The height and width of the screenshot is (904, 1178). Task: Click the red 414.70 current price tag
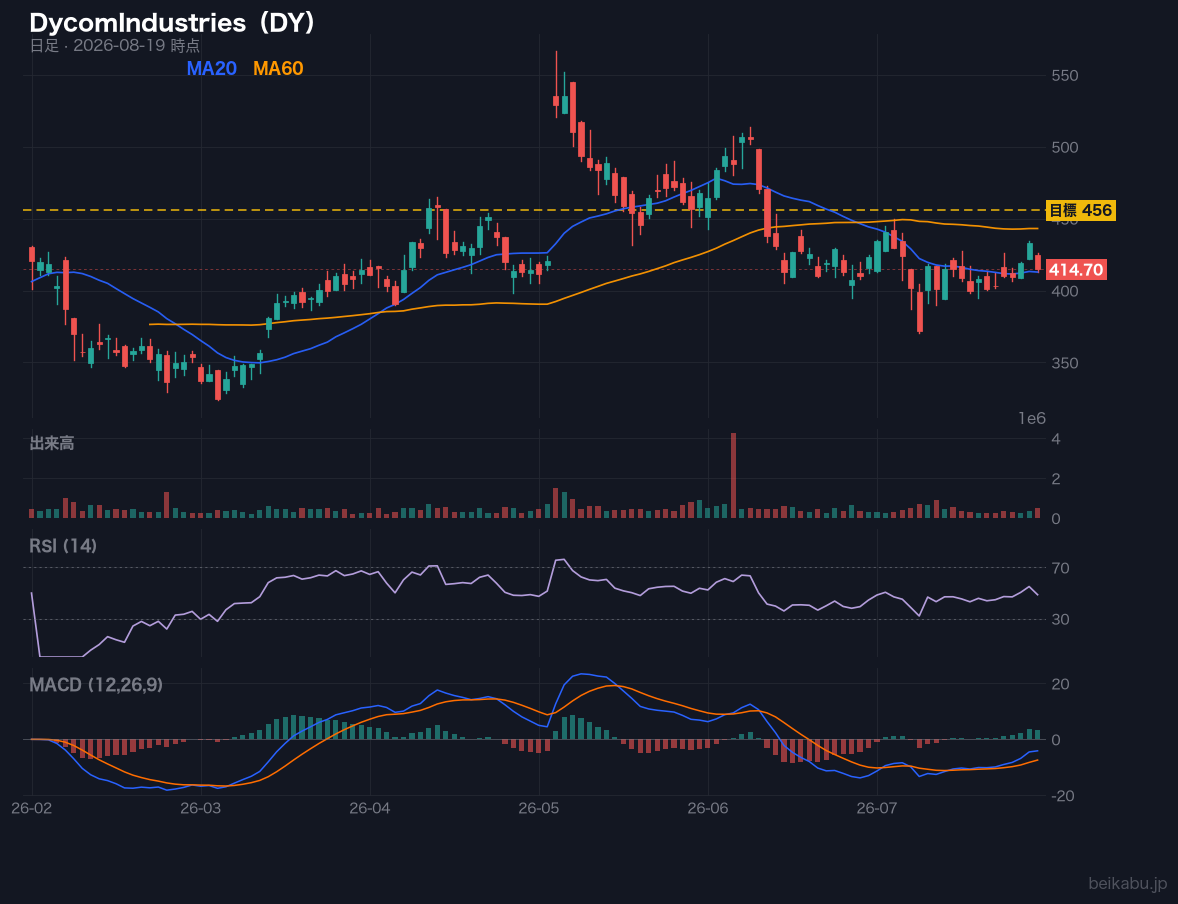pyautogui.click(x=1076, y=270)
